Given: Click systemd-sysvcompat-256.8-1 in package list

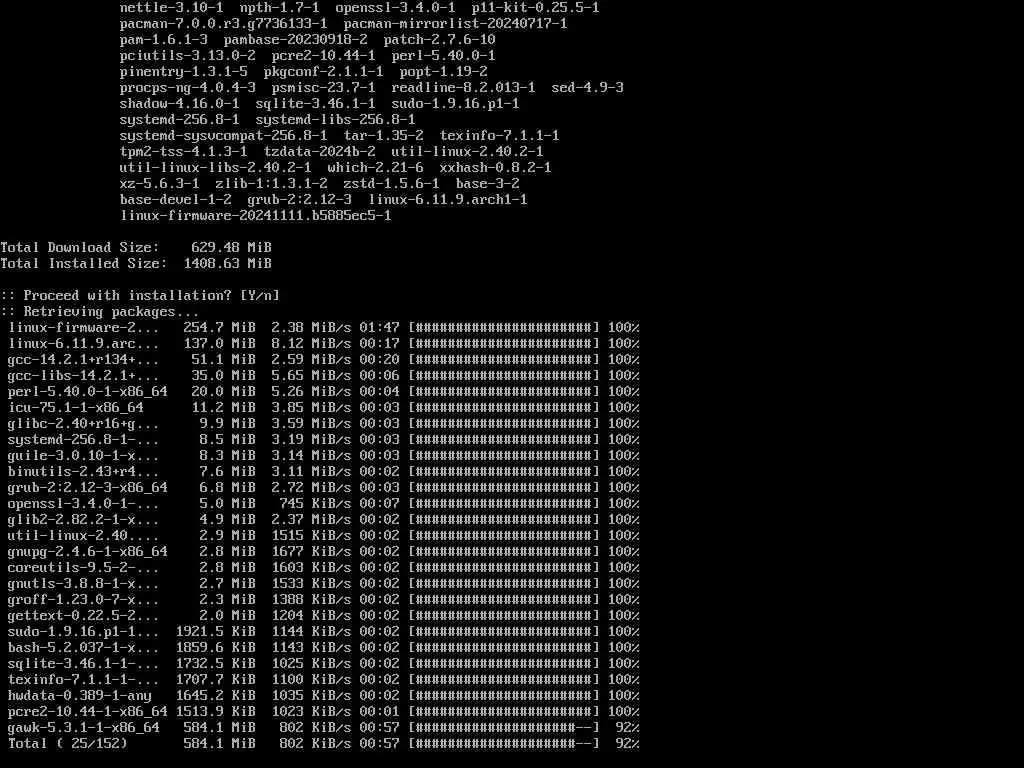Looking at the screenshot, I should click(x=223, y=136).
